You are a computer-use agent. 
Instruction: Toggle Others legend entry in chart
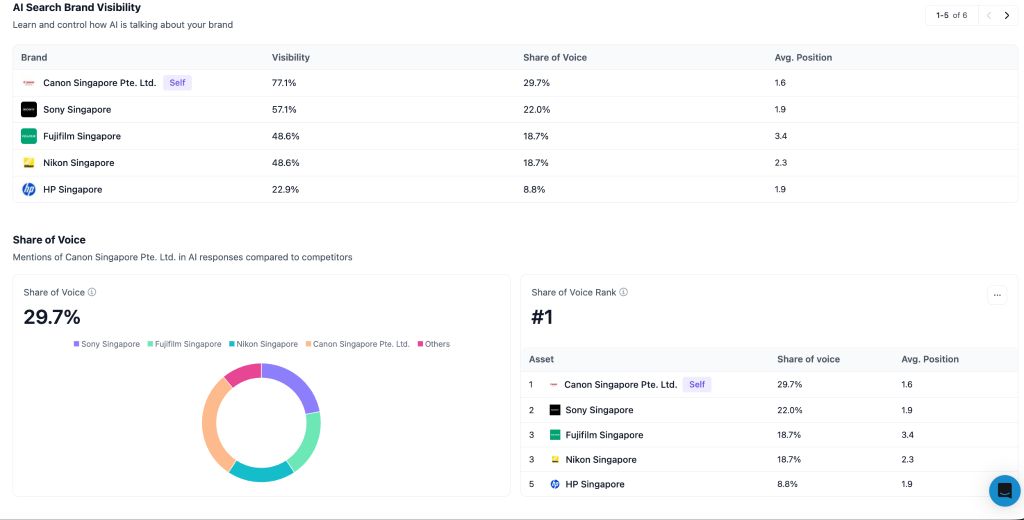[434, 344]
